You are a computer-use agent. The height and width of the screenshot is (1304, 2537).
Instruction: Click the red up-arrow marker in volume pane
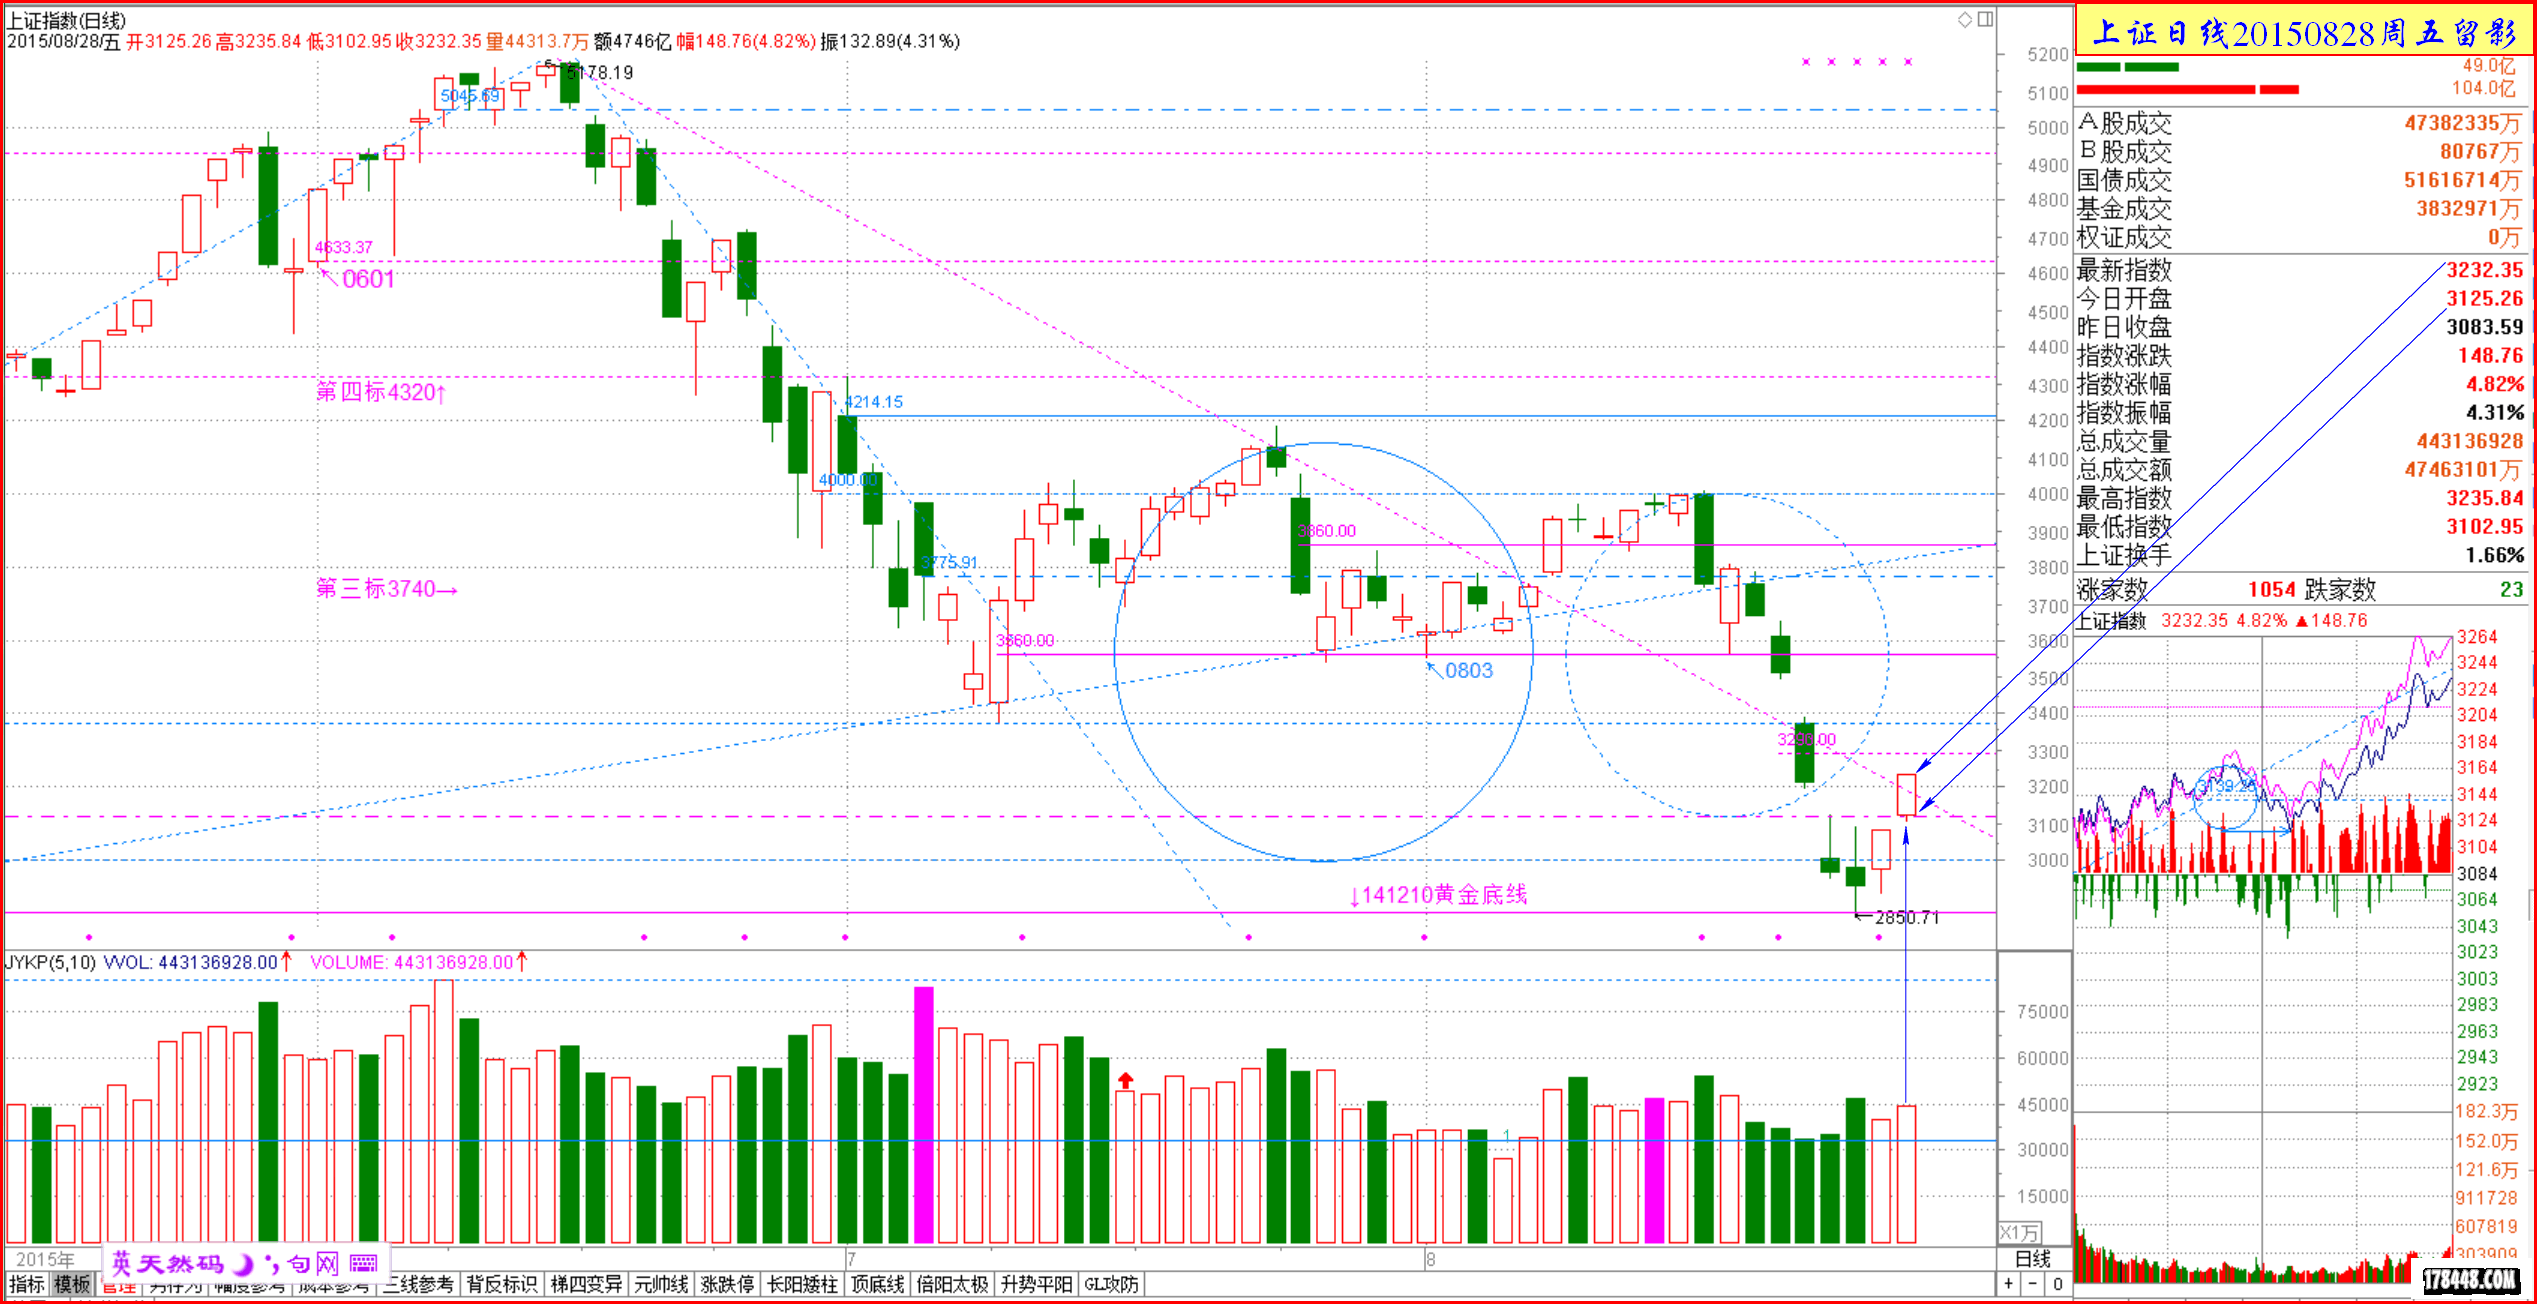pos(1126,1081)
